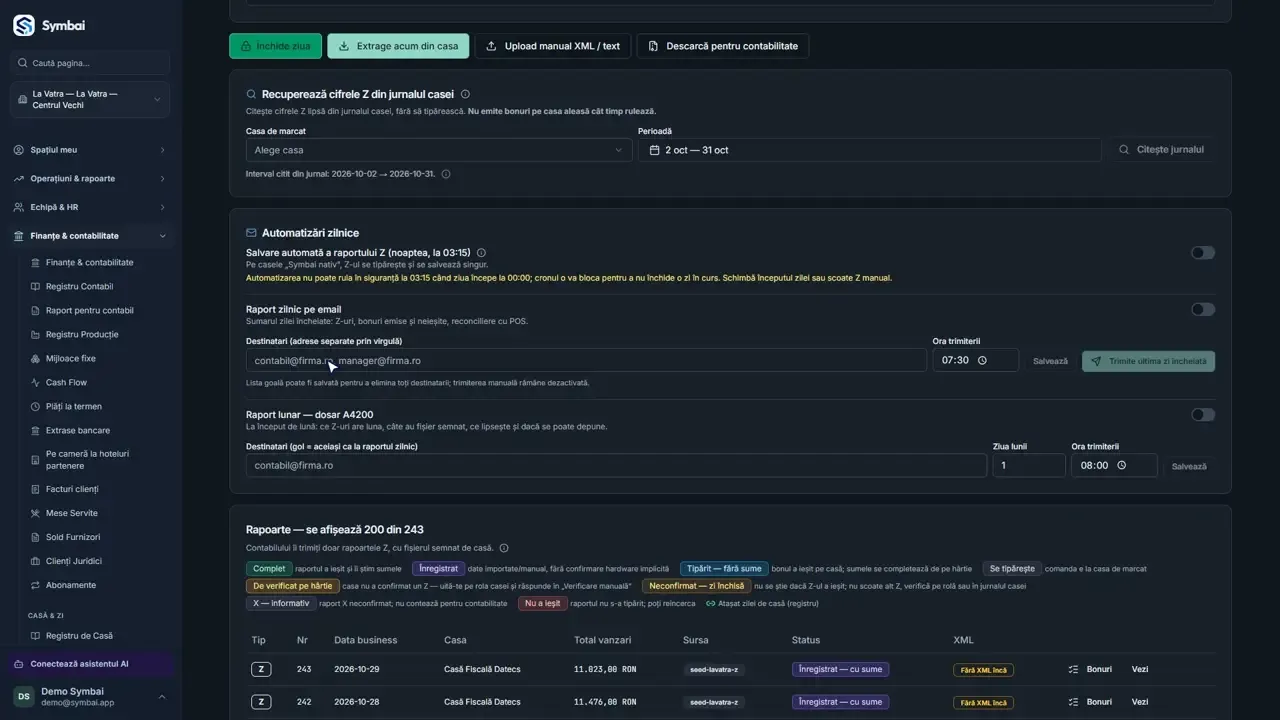This screenshot has width=1280, height=720.
Task: Click the DS user avatar
Action: coord(23,697)
